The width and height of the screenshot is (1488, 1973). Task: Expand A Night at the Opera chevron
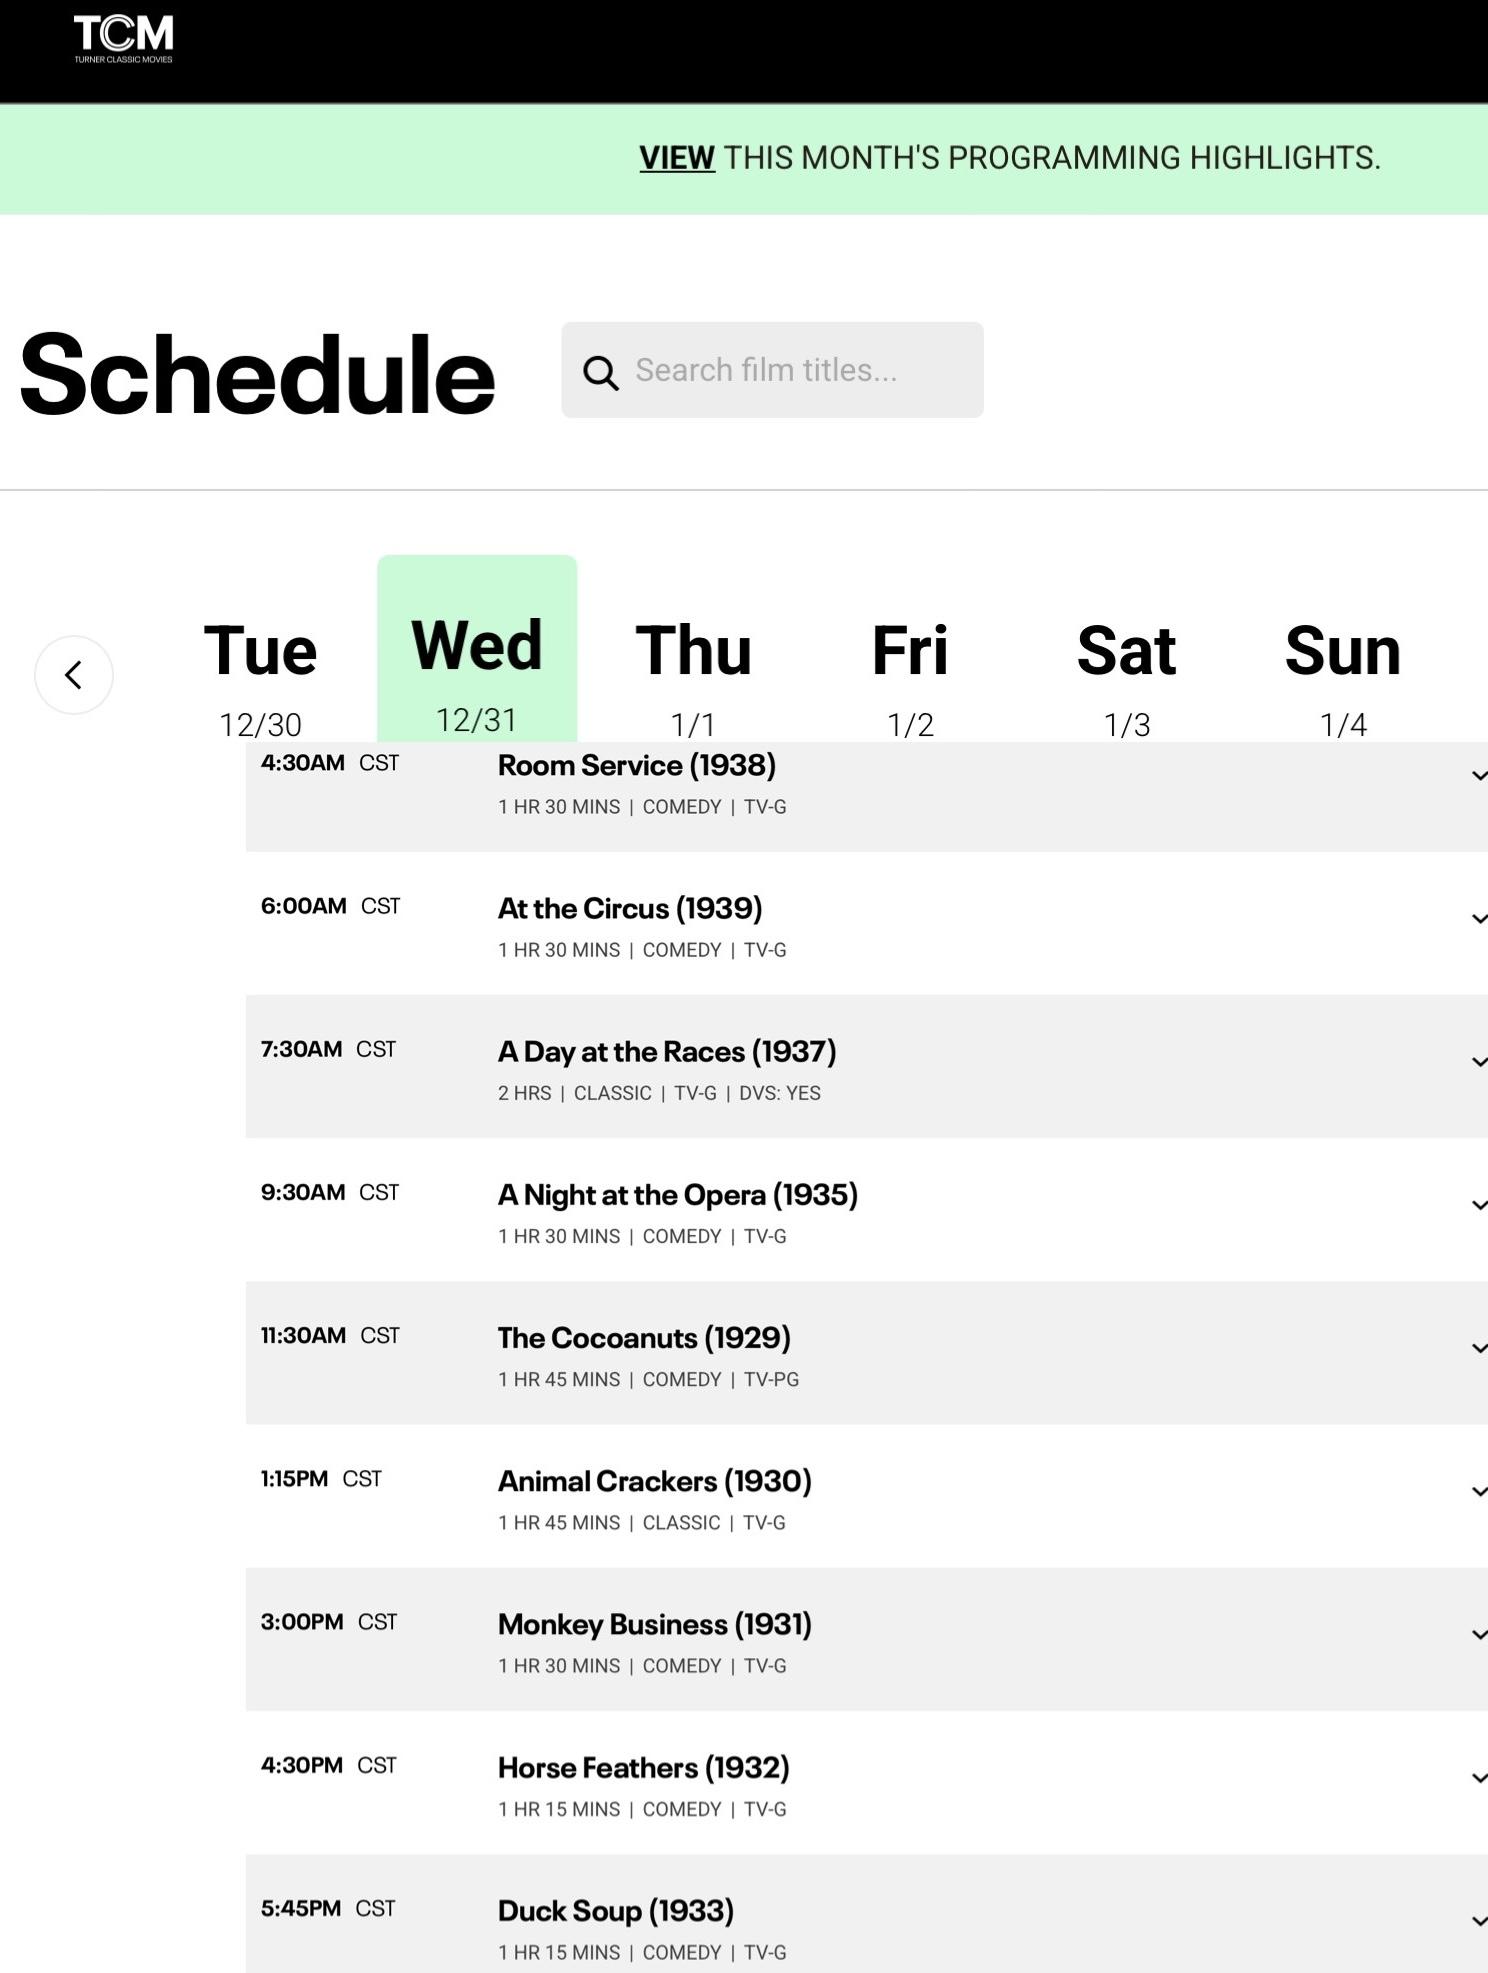[x=1477, y=1204]
